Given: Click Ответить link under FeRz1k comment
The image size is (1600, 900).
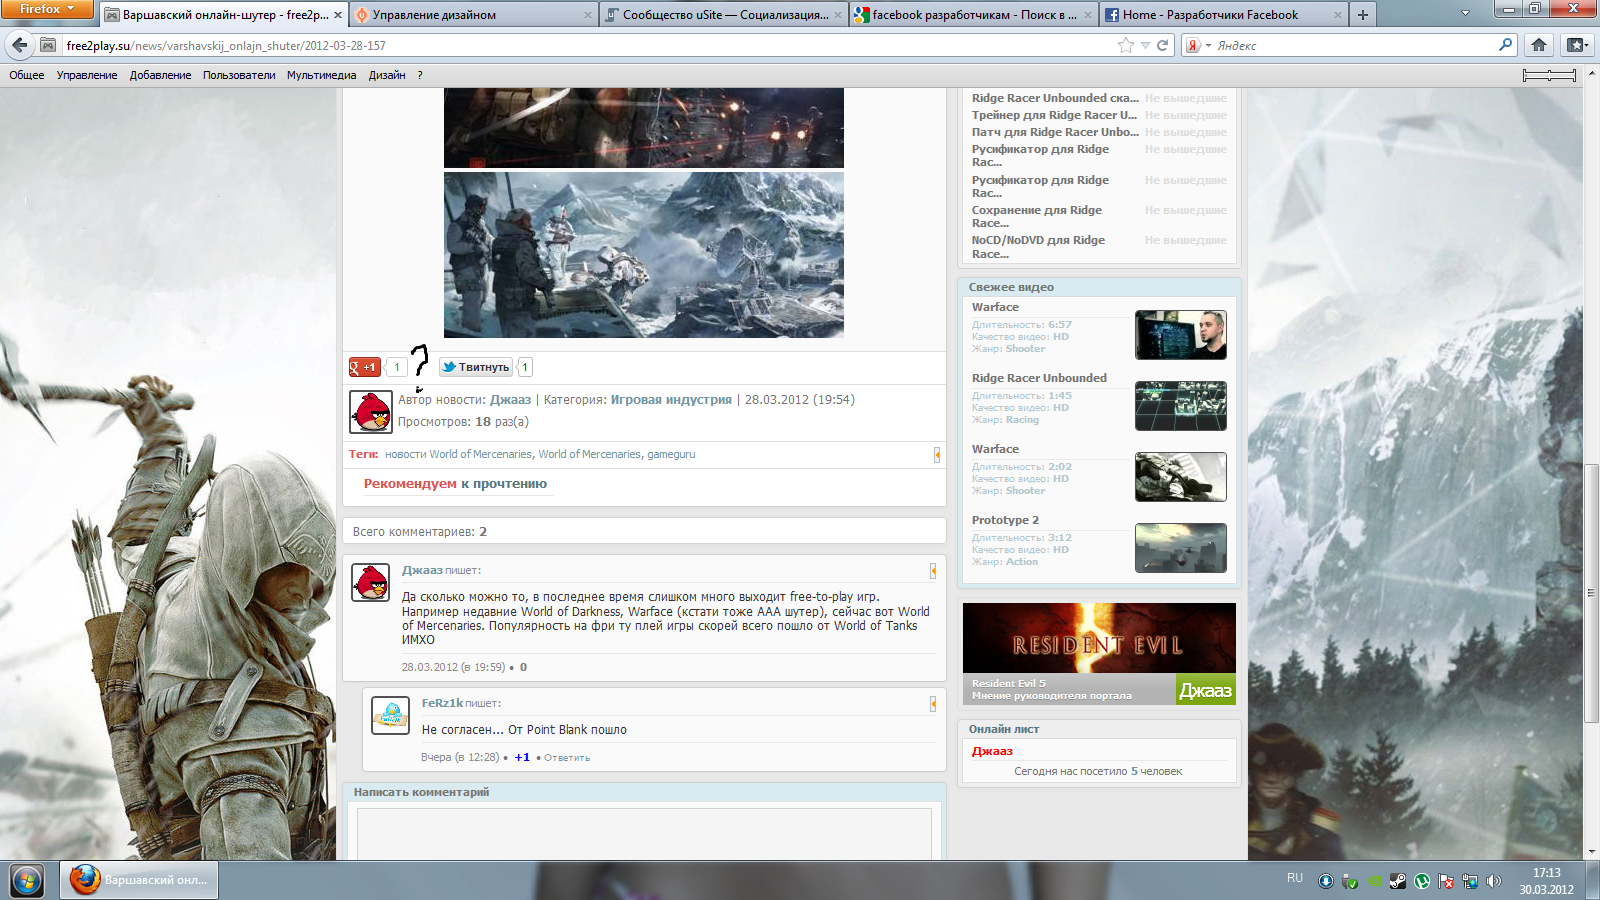Looking at the screenshot, I should coord(567,758).
